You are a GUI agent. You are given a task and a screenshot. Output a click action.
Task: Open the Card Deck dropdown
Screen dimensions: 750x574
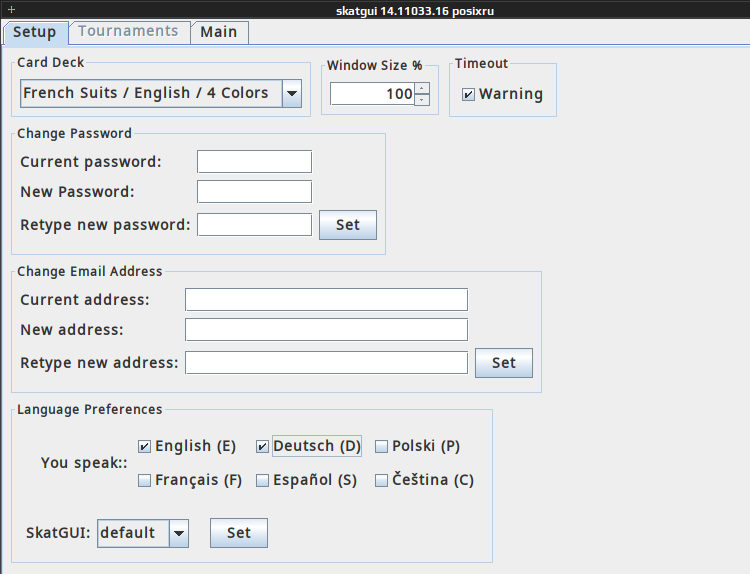(x=161, y=93)
